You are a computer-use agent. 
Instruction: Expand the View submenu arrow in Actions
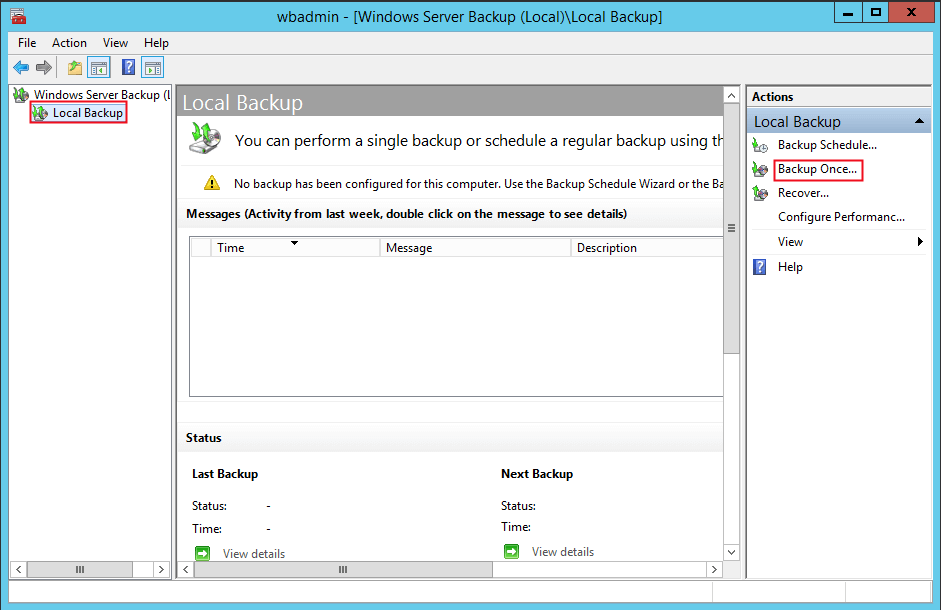(x=920, y=241)
